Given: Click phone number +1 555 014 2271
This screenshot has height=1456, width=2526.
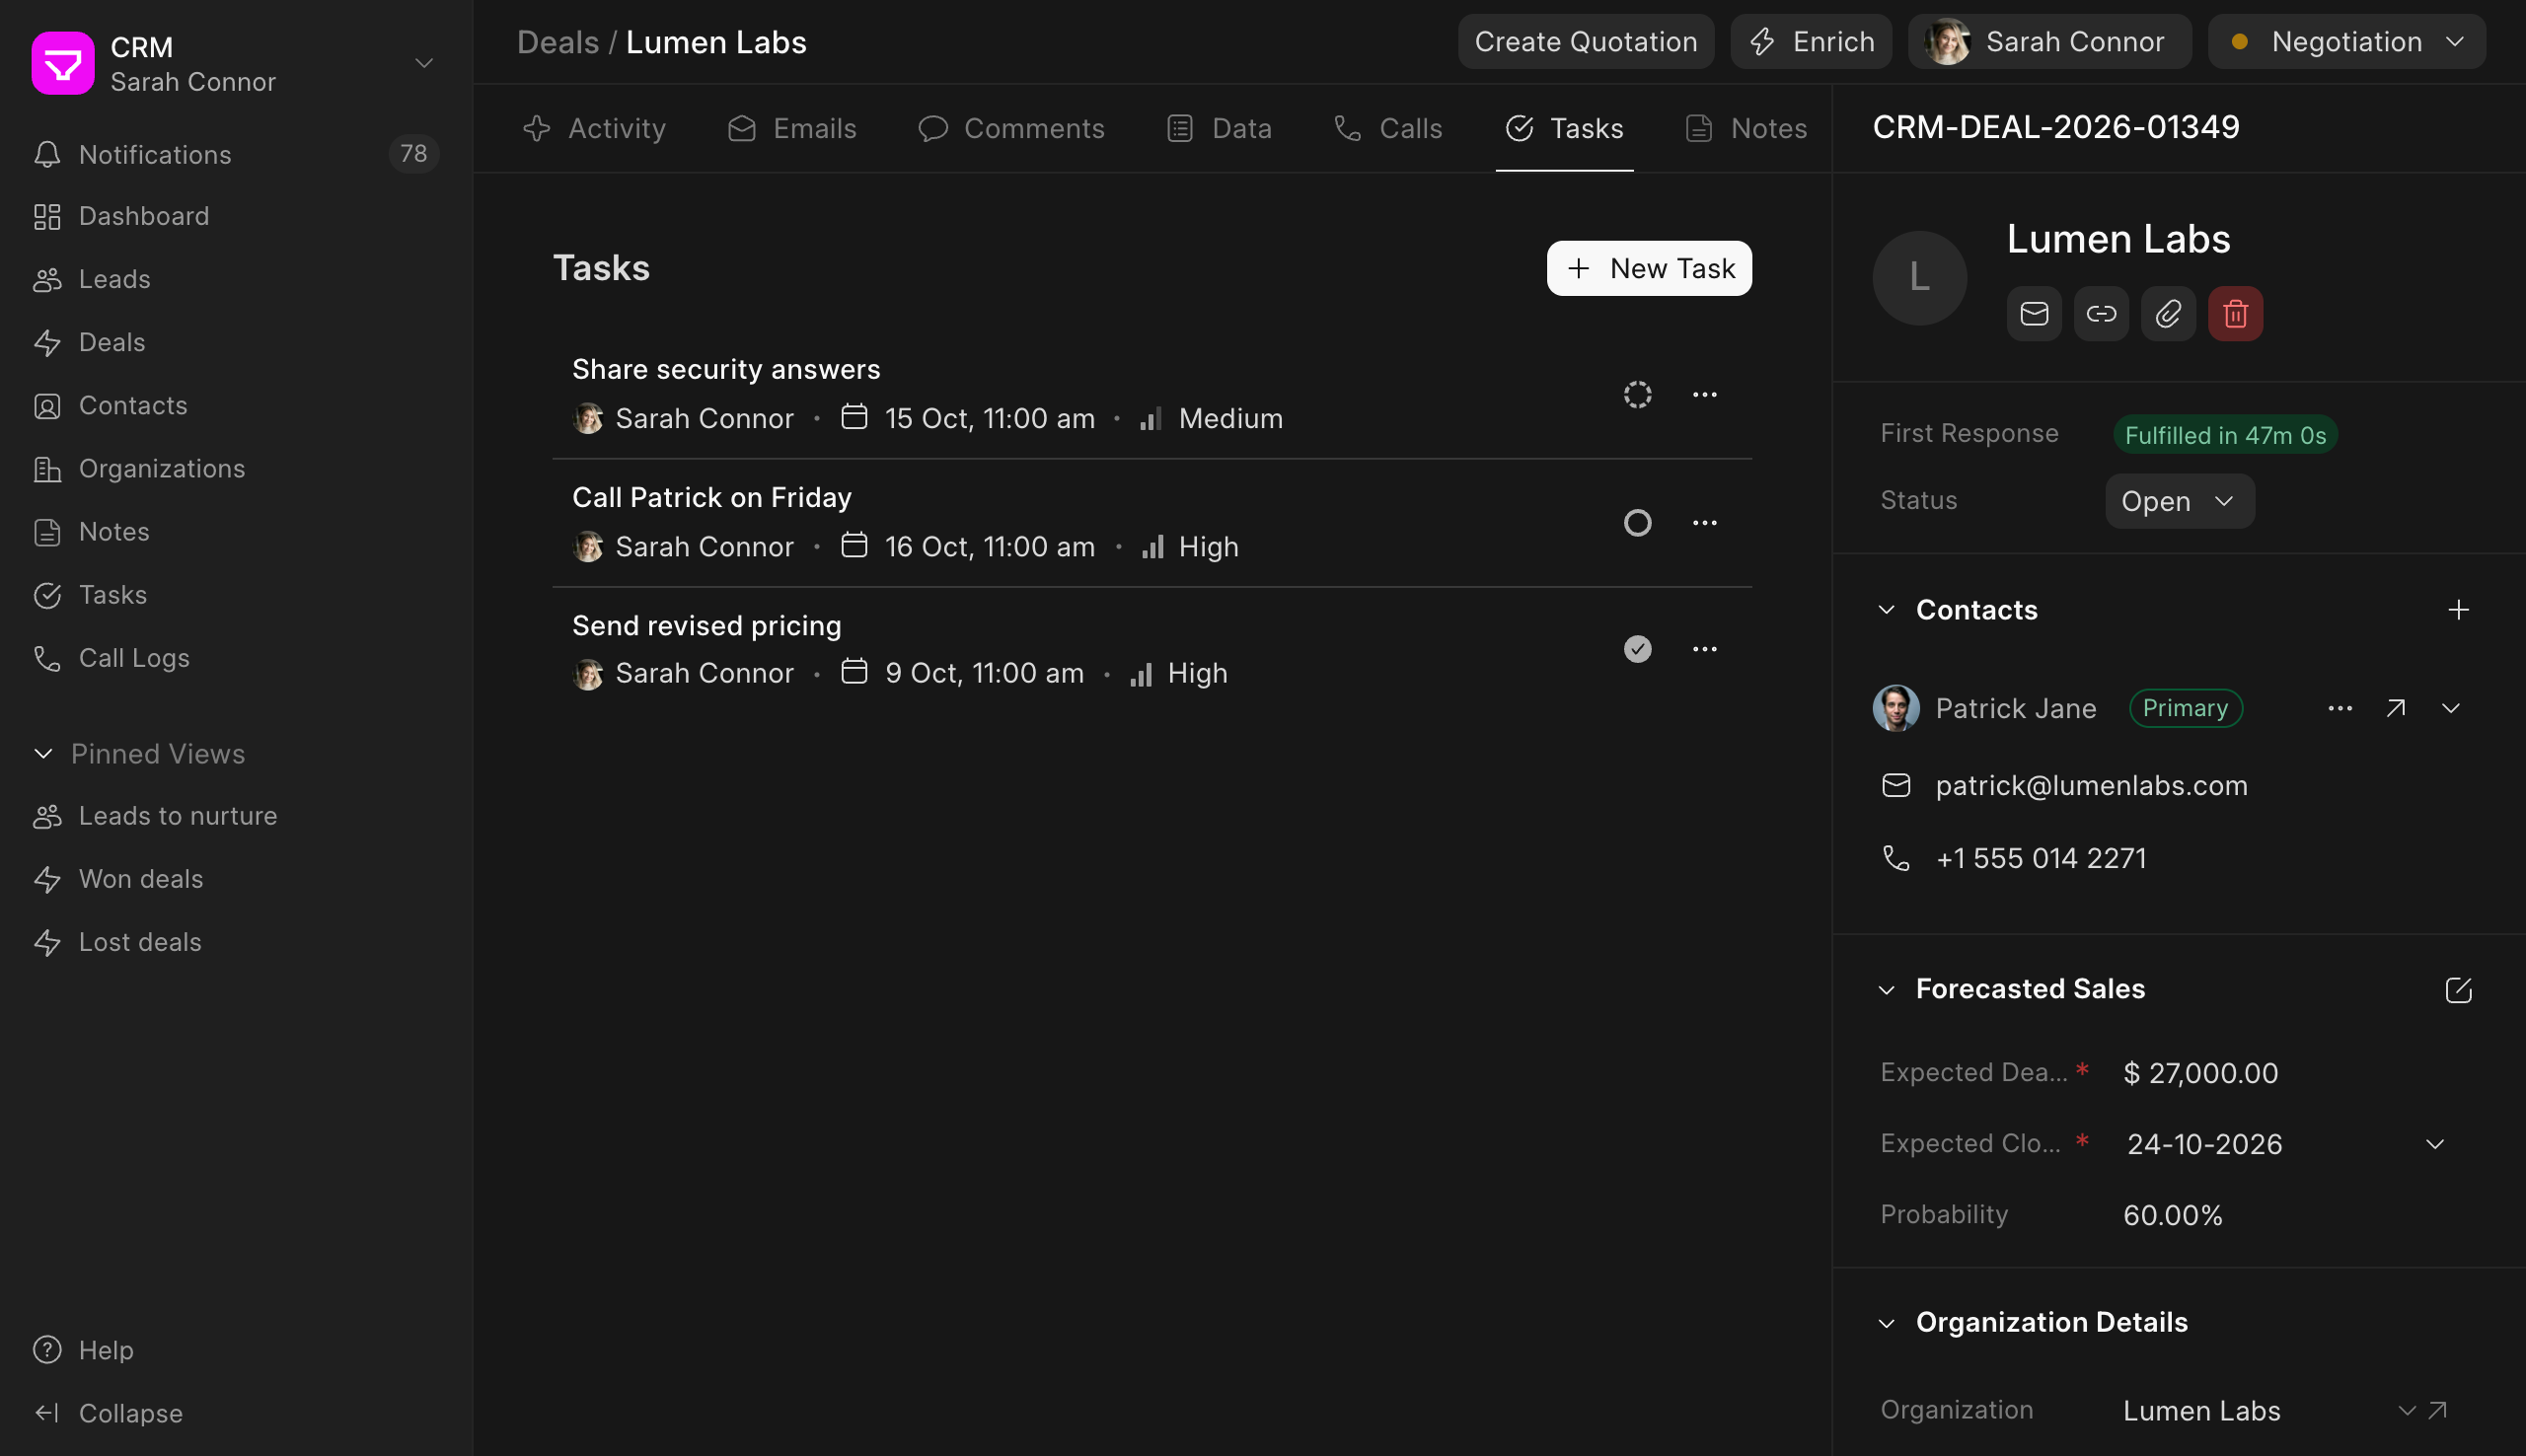Looking at the screenshot, I should click(x=2040, y=859).
